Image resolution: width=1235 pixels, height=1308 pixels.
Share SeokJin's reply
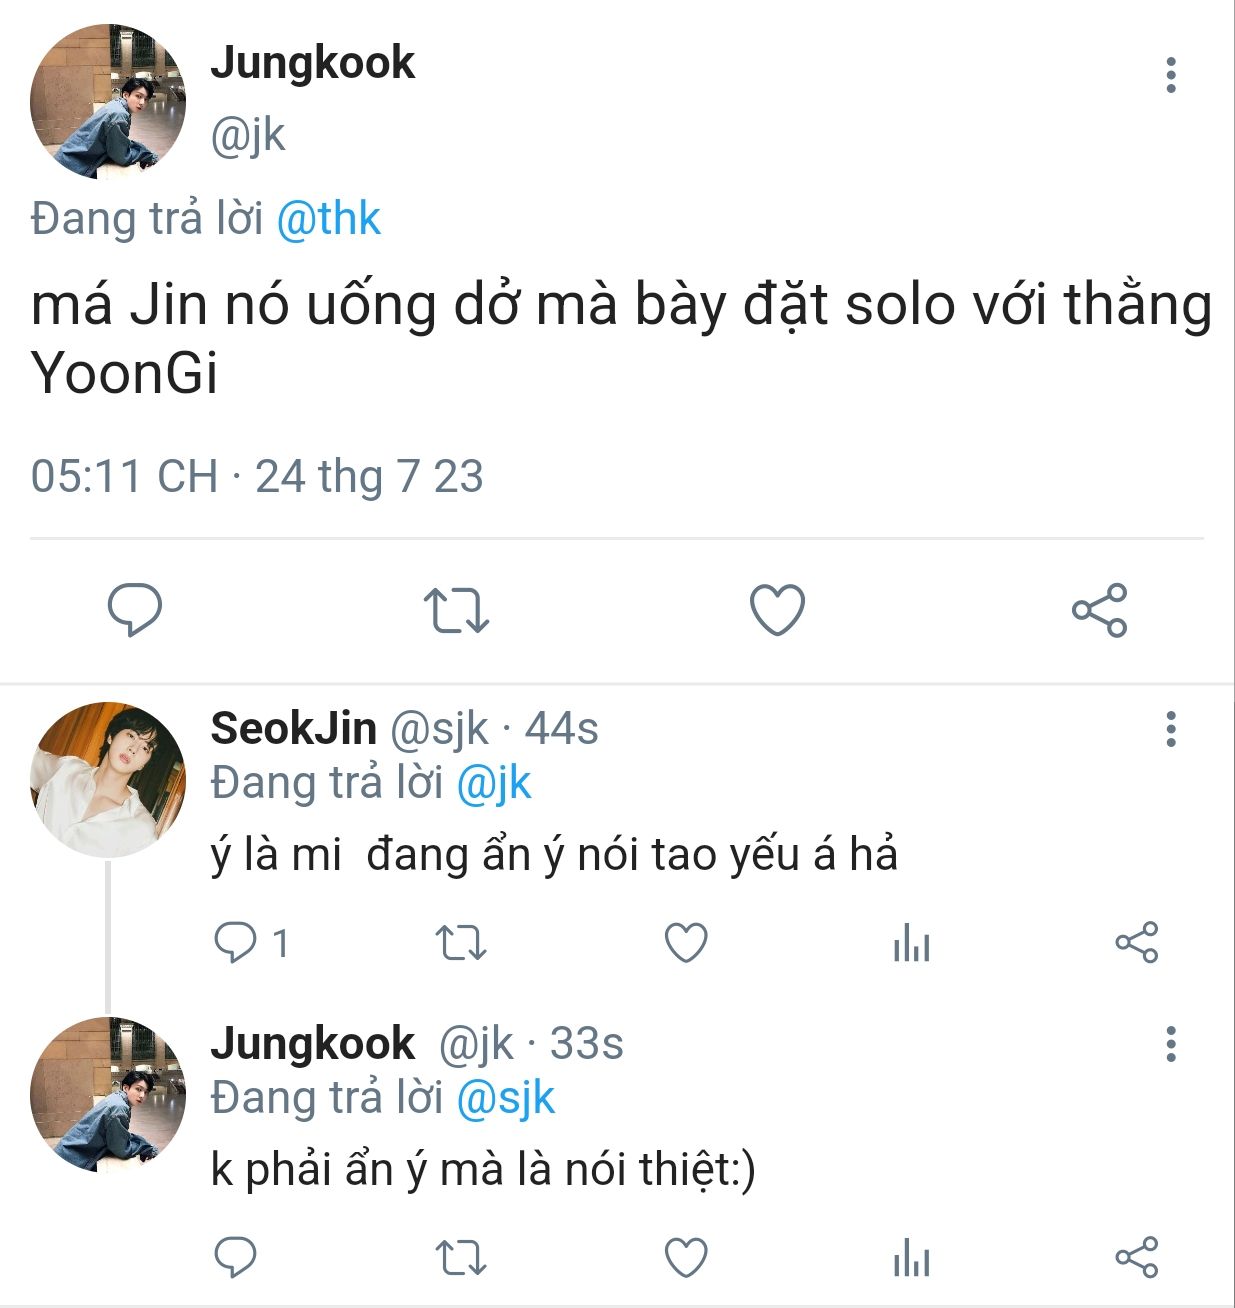click(x=1137, y=943)
